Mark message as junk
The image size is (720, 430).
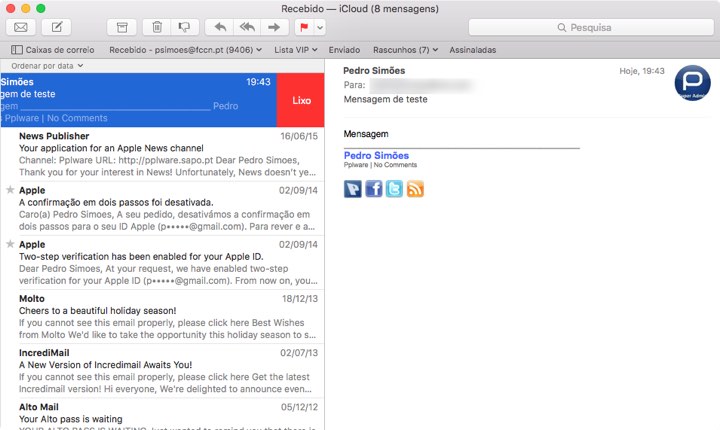point(185,28)
